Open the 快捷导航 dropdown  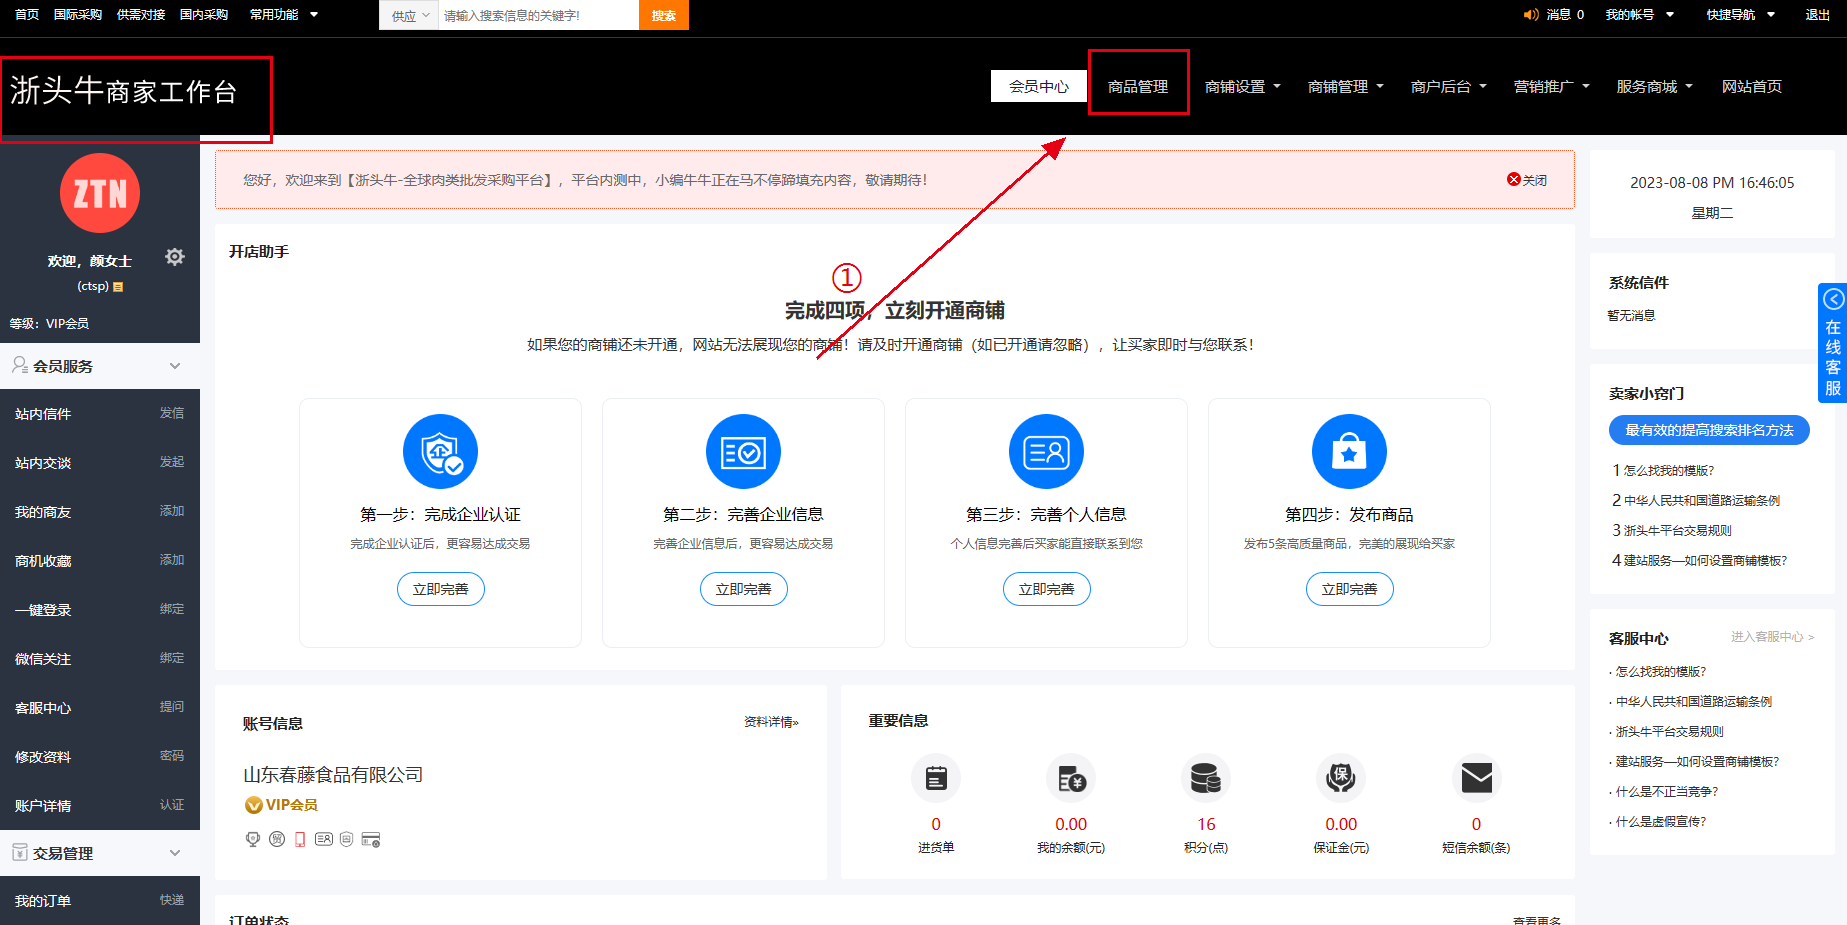(x=1741, y=15)
